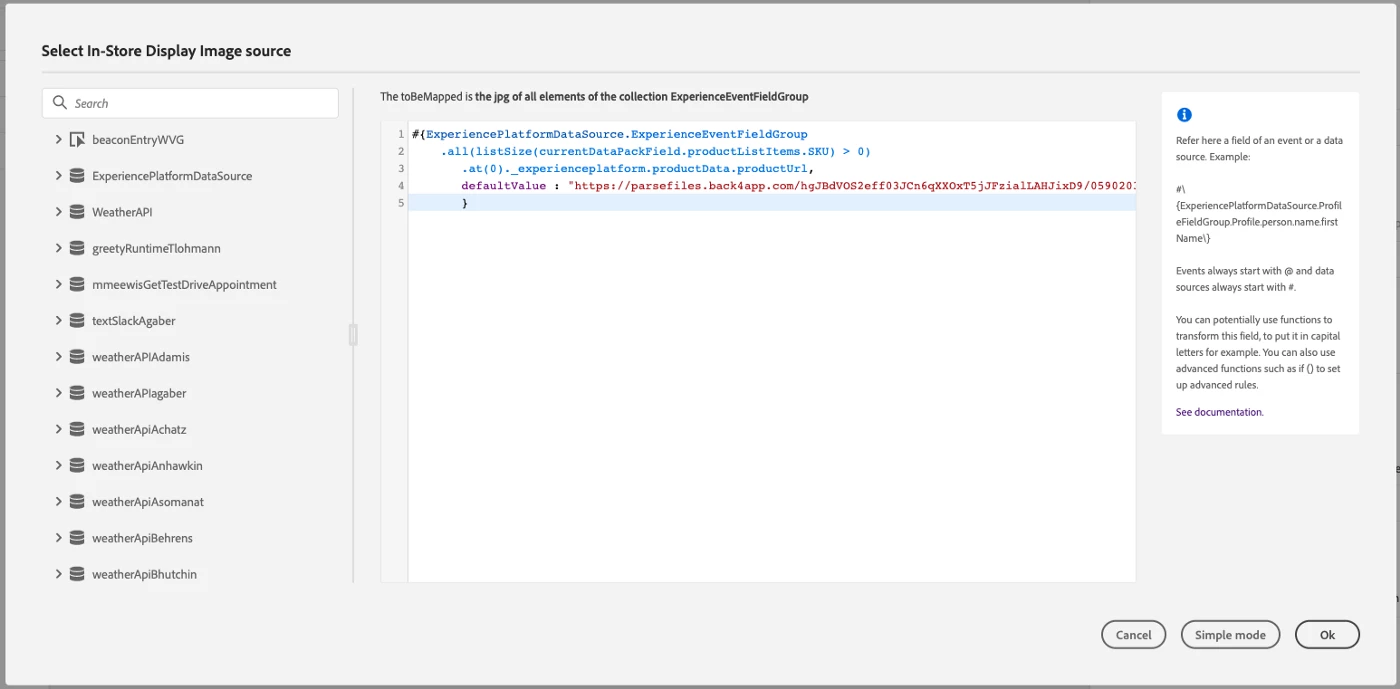Expand mmeewisGetTestDriveAppointment node

pyautogui.click(x=59, y=285)
